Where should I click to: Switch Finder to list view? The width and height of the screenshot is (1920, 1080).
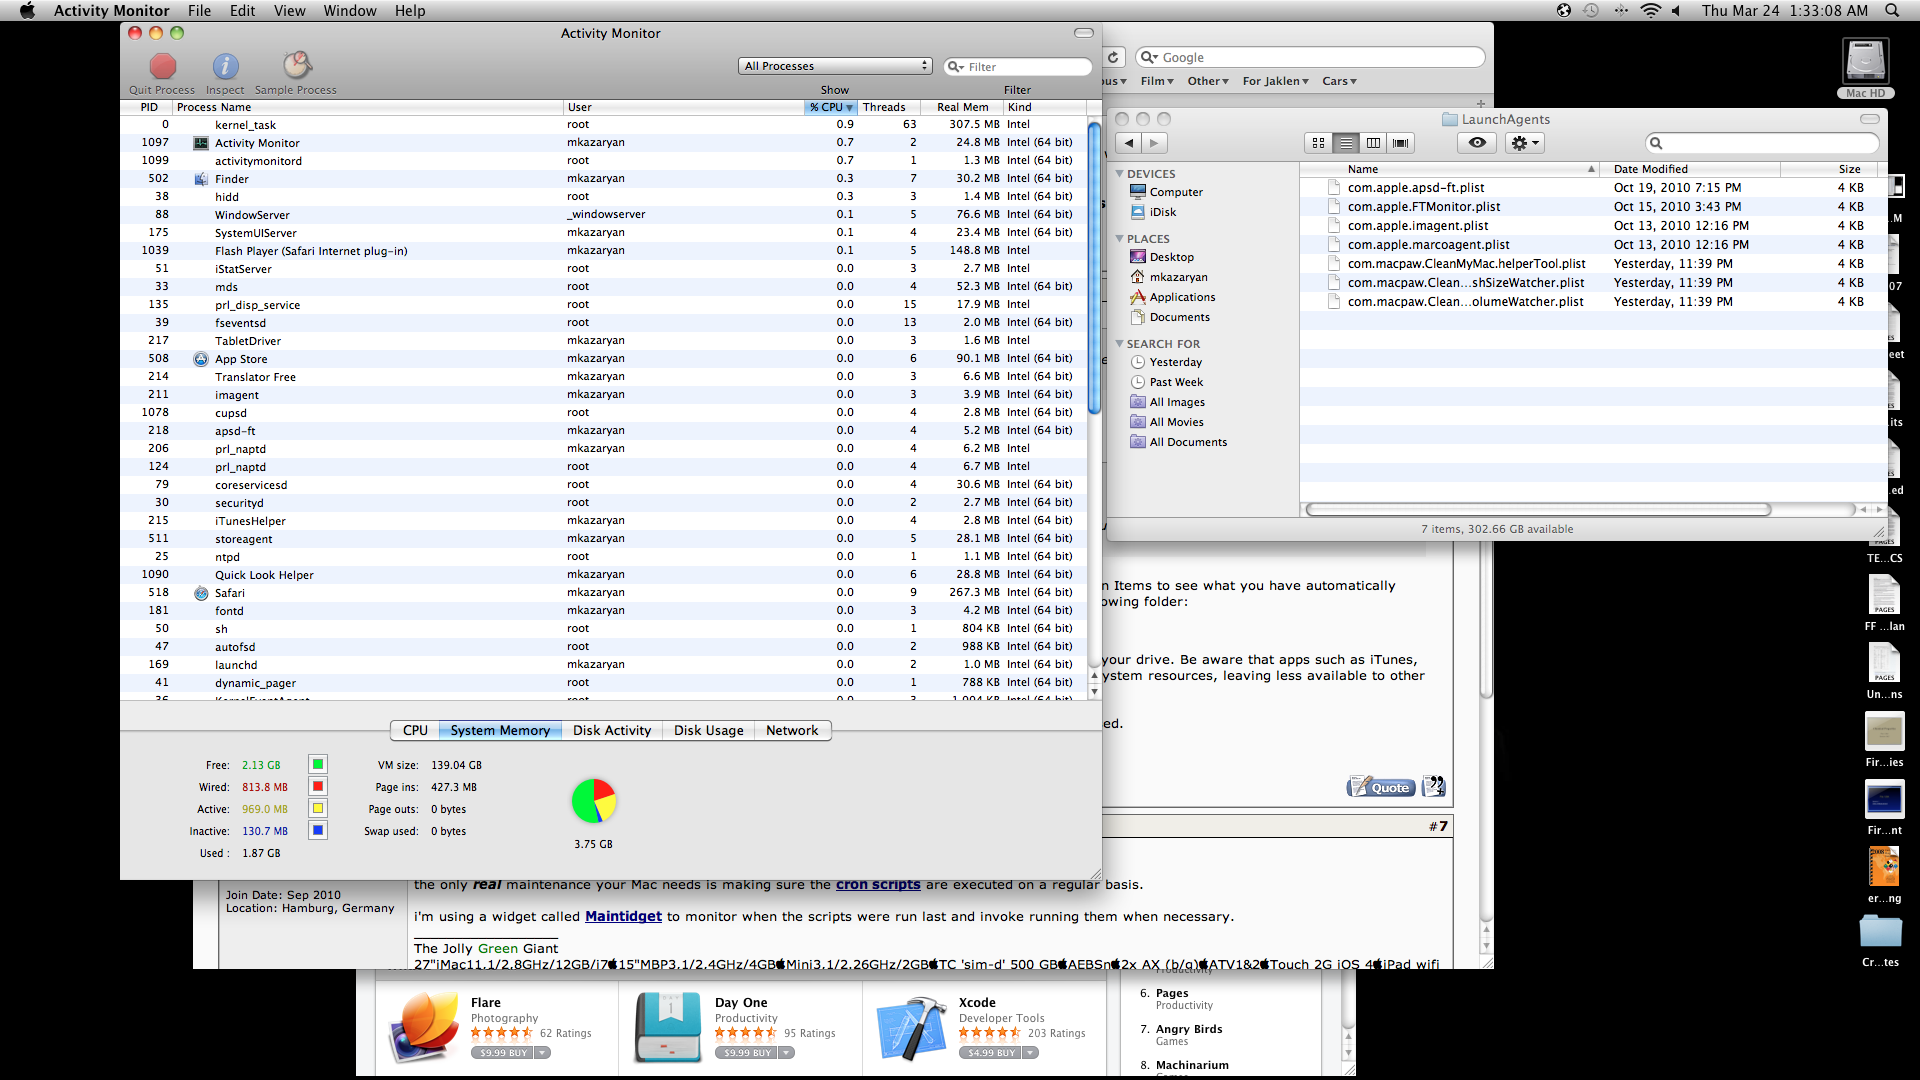pyautogui.click(x=1346, y=143)
